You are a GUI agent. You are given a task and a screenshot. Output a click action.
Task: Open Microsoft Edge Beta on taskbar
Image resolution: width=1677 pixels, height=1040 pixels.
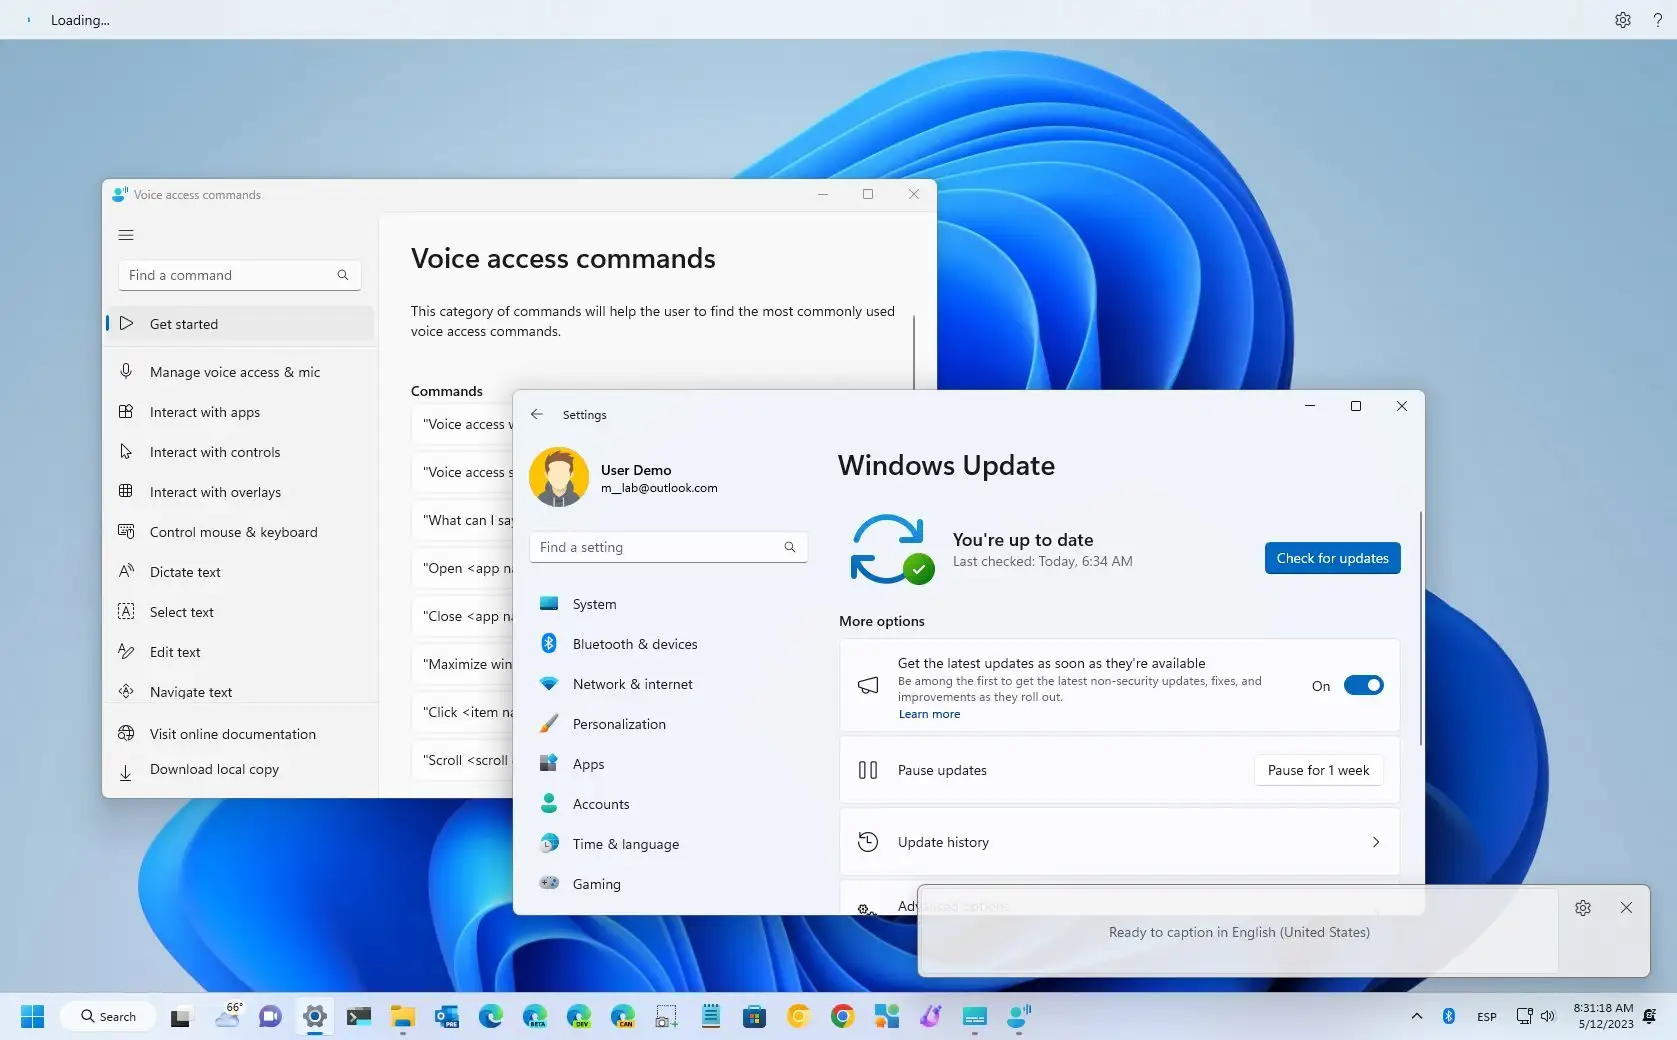click(535, 1017)
